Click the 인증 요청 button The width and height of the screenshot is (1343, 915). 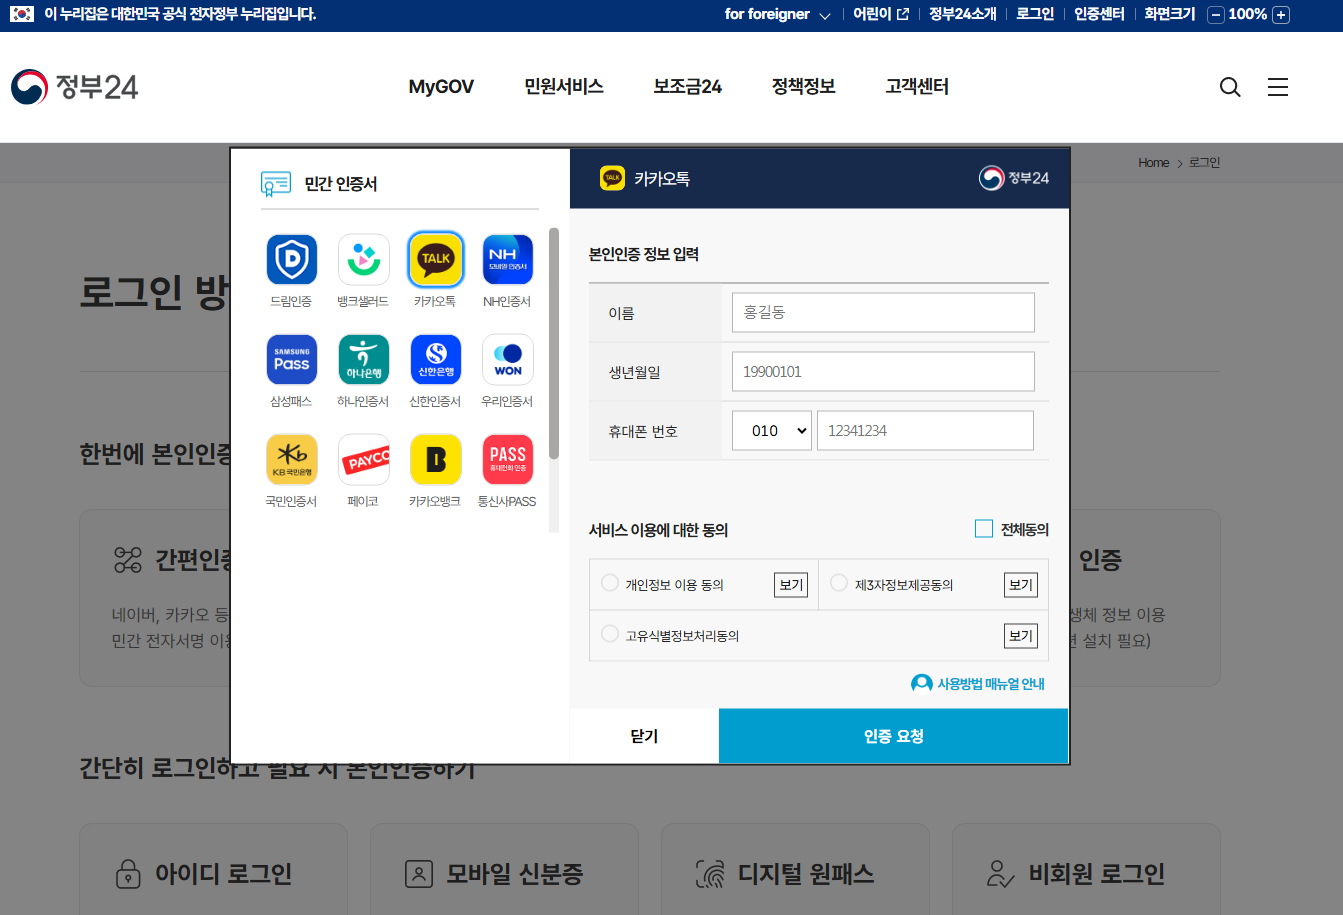click(x=894, y=736)
